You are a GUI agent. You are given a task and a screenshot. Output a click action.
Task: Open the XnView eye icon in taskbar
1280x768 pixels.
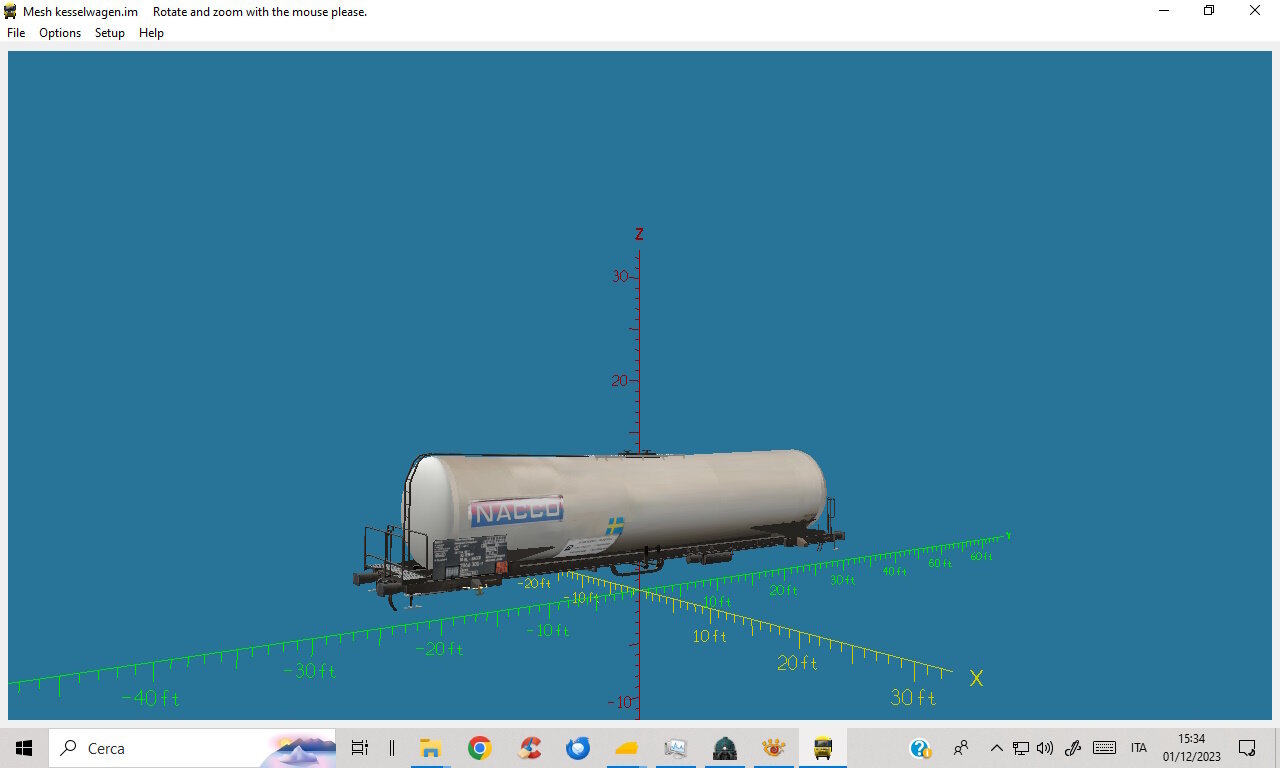click(774, 748)
